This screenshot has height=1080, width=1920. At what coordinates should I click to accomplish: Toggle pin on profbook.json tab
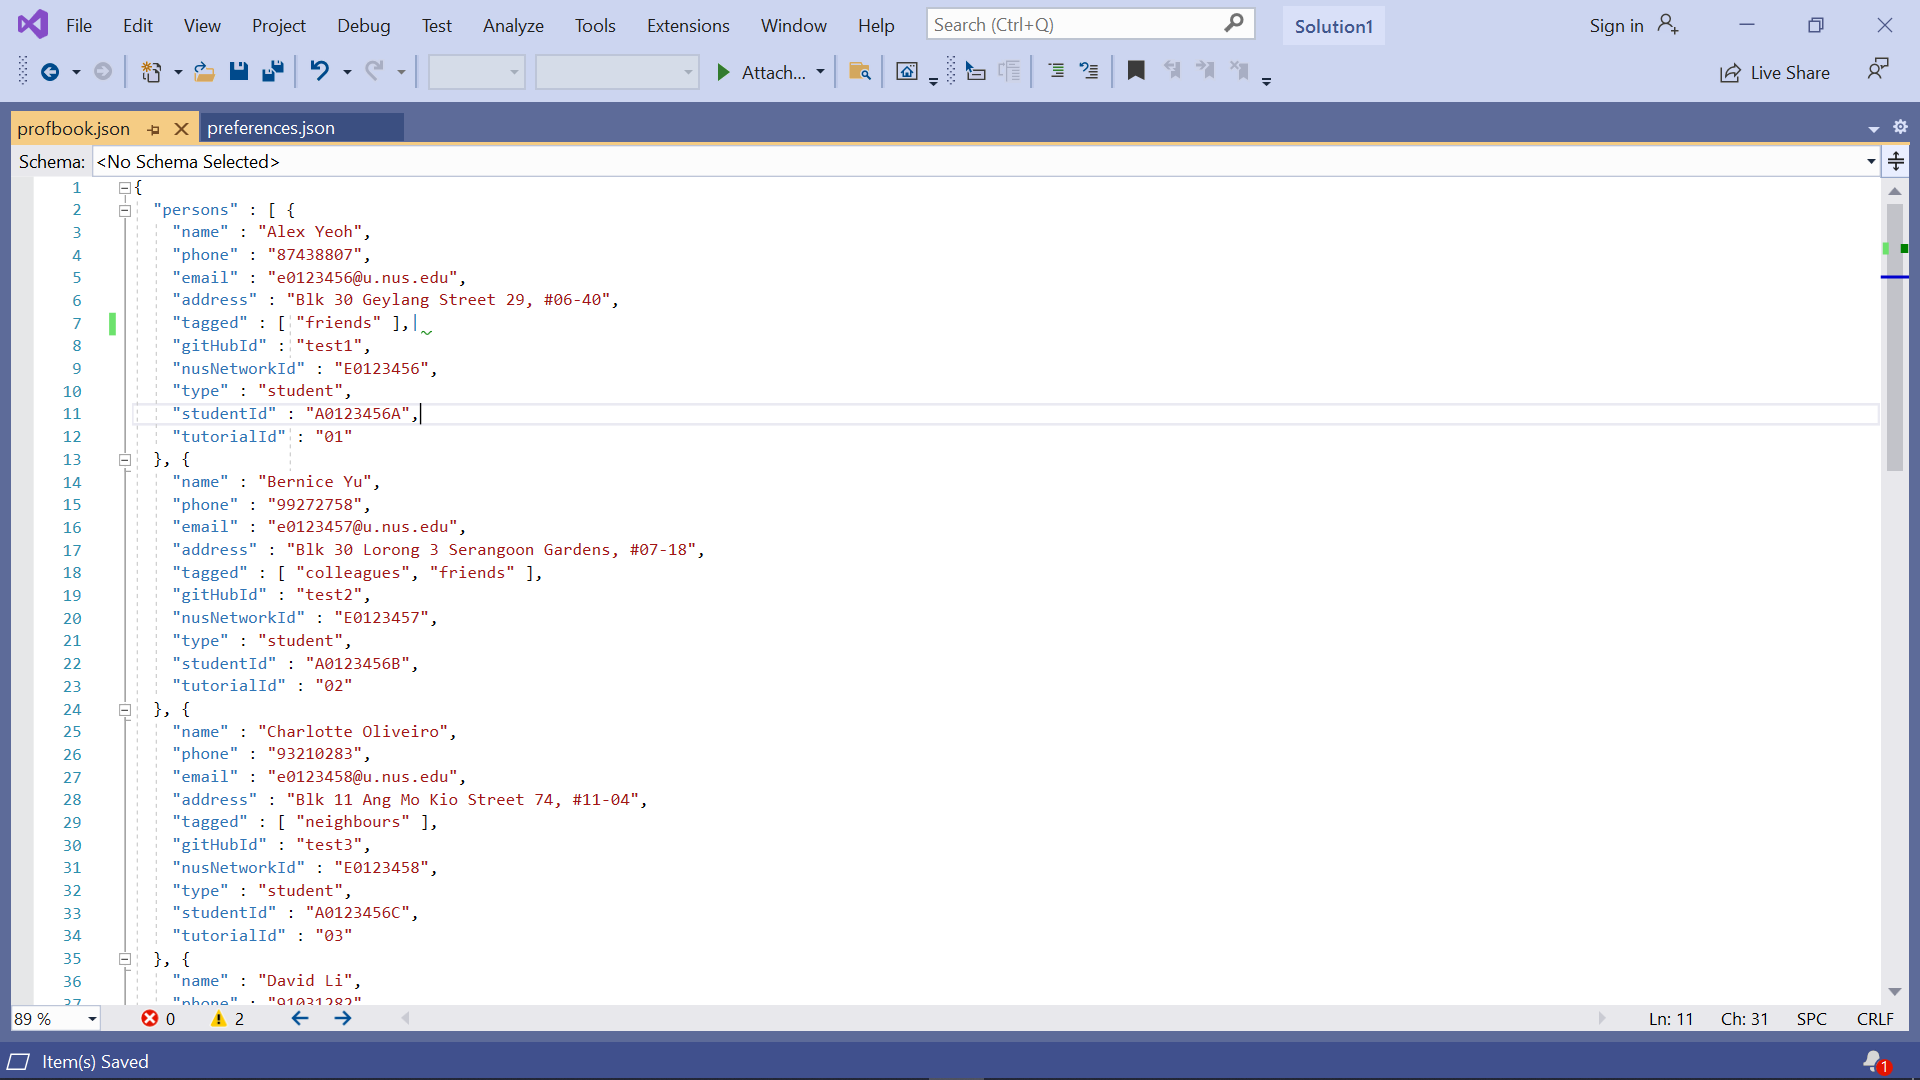point(153,129)
